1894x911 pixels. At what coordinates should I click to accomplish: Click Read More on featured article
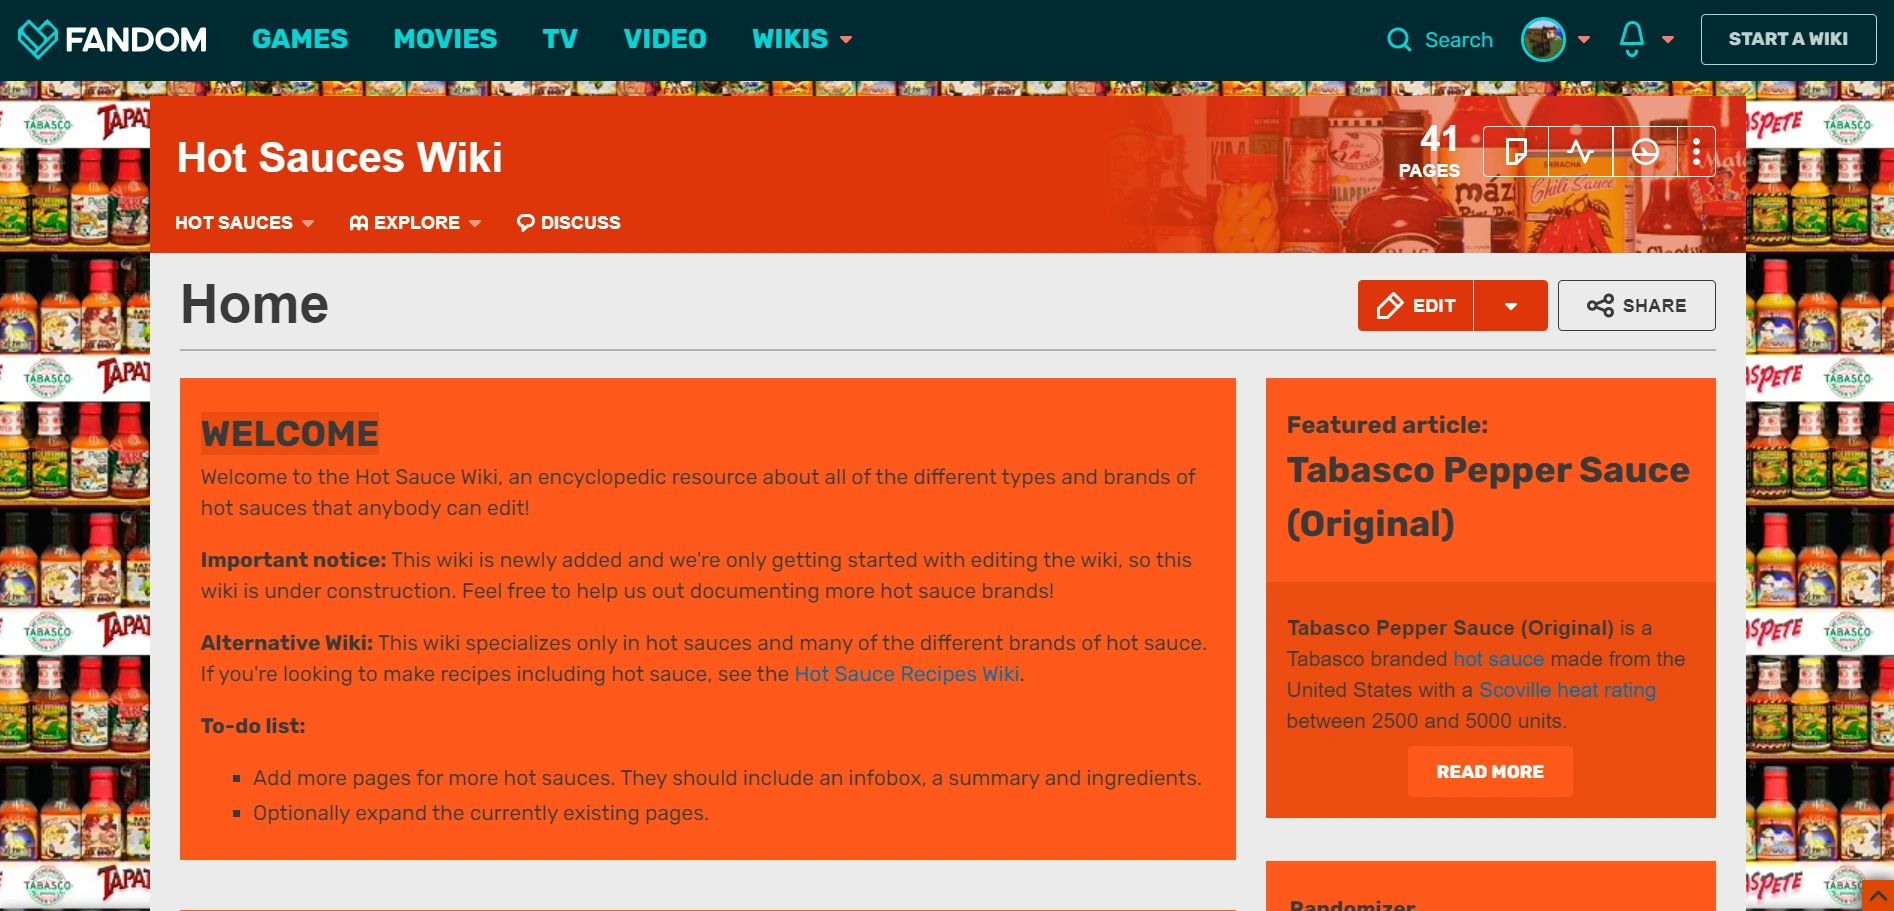tap(1490, 772)
